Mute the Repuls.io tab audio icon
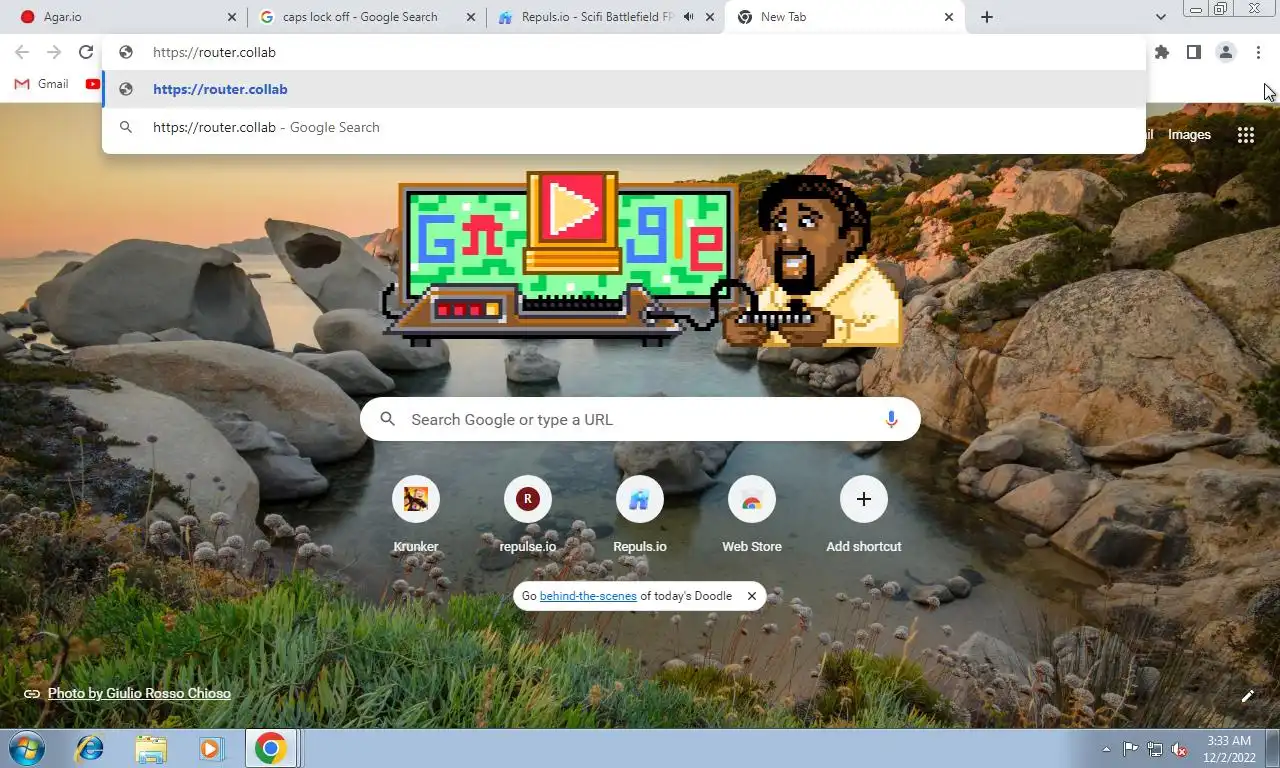Image resolution: width=1280 pixels, height=768 pixels. click(688, 17)
